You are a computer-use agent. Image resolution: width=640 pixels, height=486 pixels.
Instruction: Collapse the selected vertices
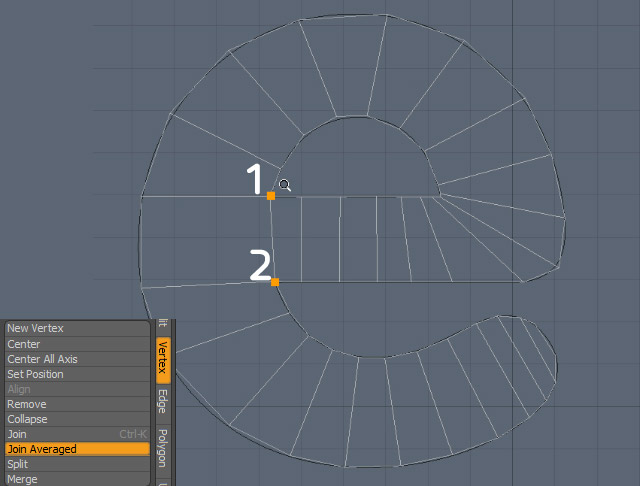[78, 419]
